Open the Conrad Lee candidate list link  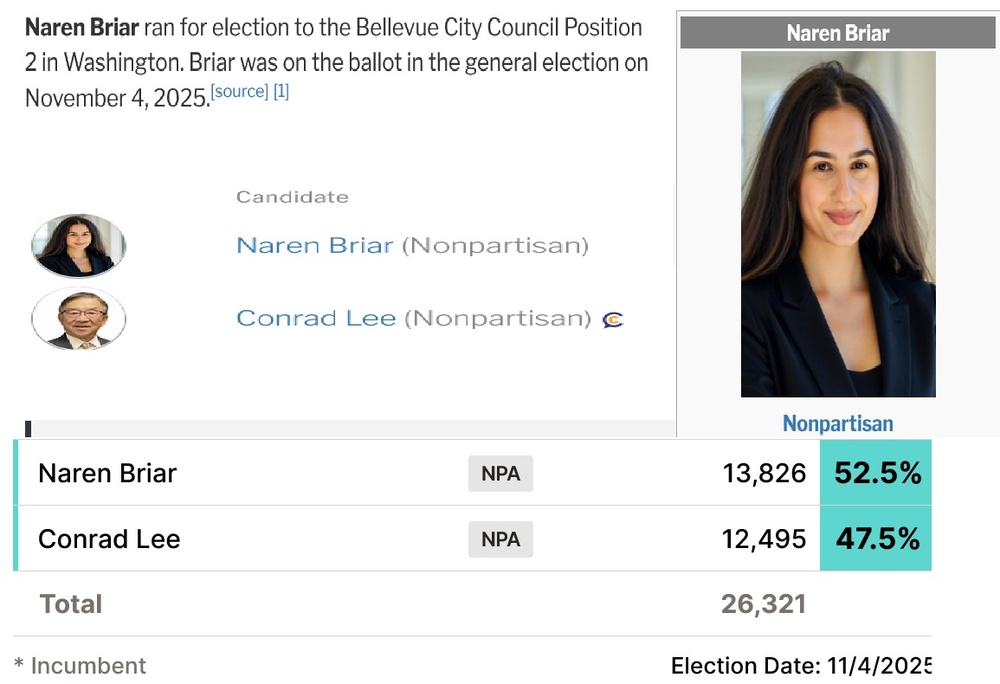tap(316, 318)
